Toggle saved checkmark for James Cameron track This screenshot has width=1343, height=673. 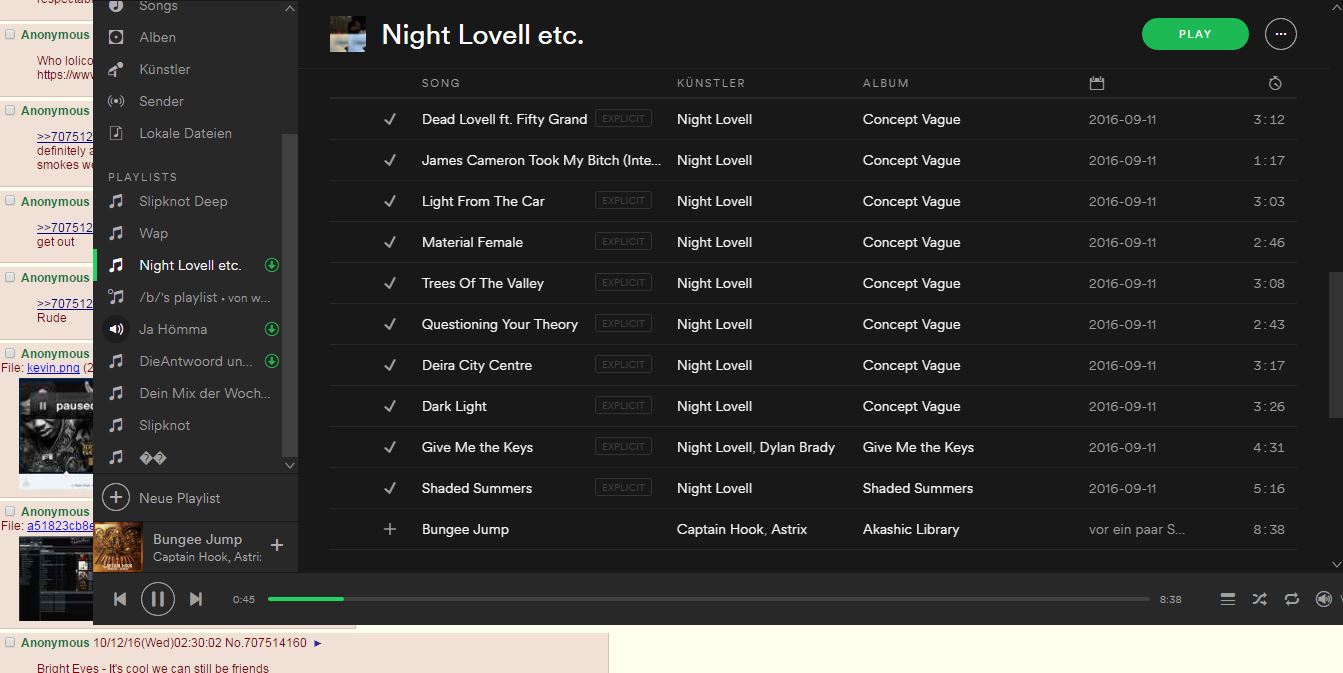pyautogui.click(x=390, y=160)
